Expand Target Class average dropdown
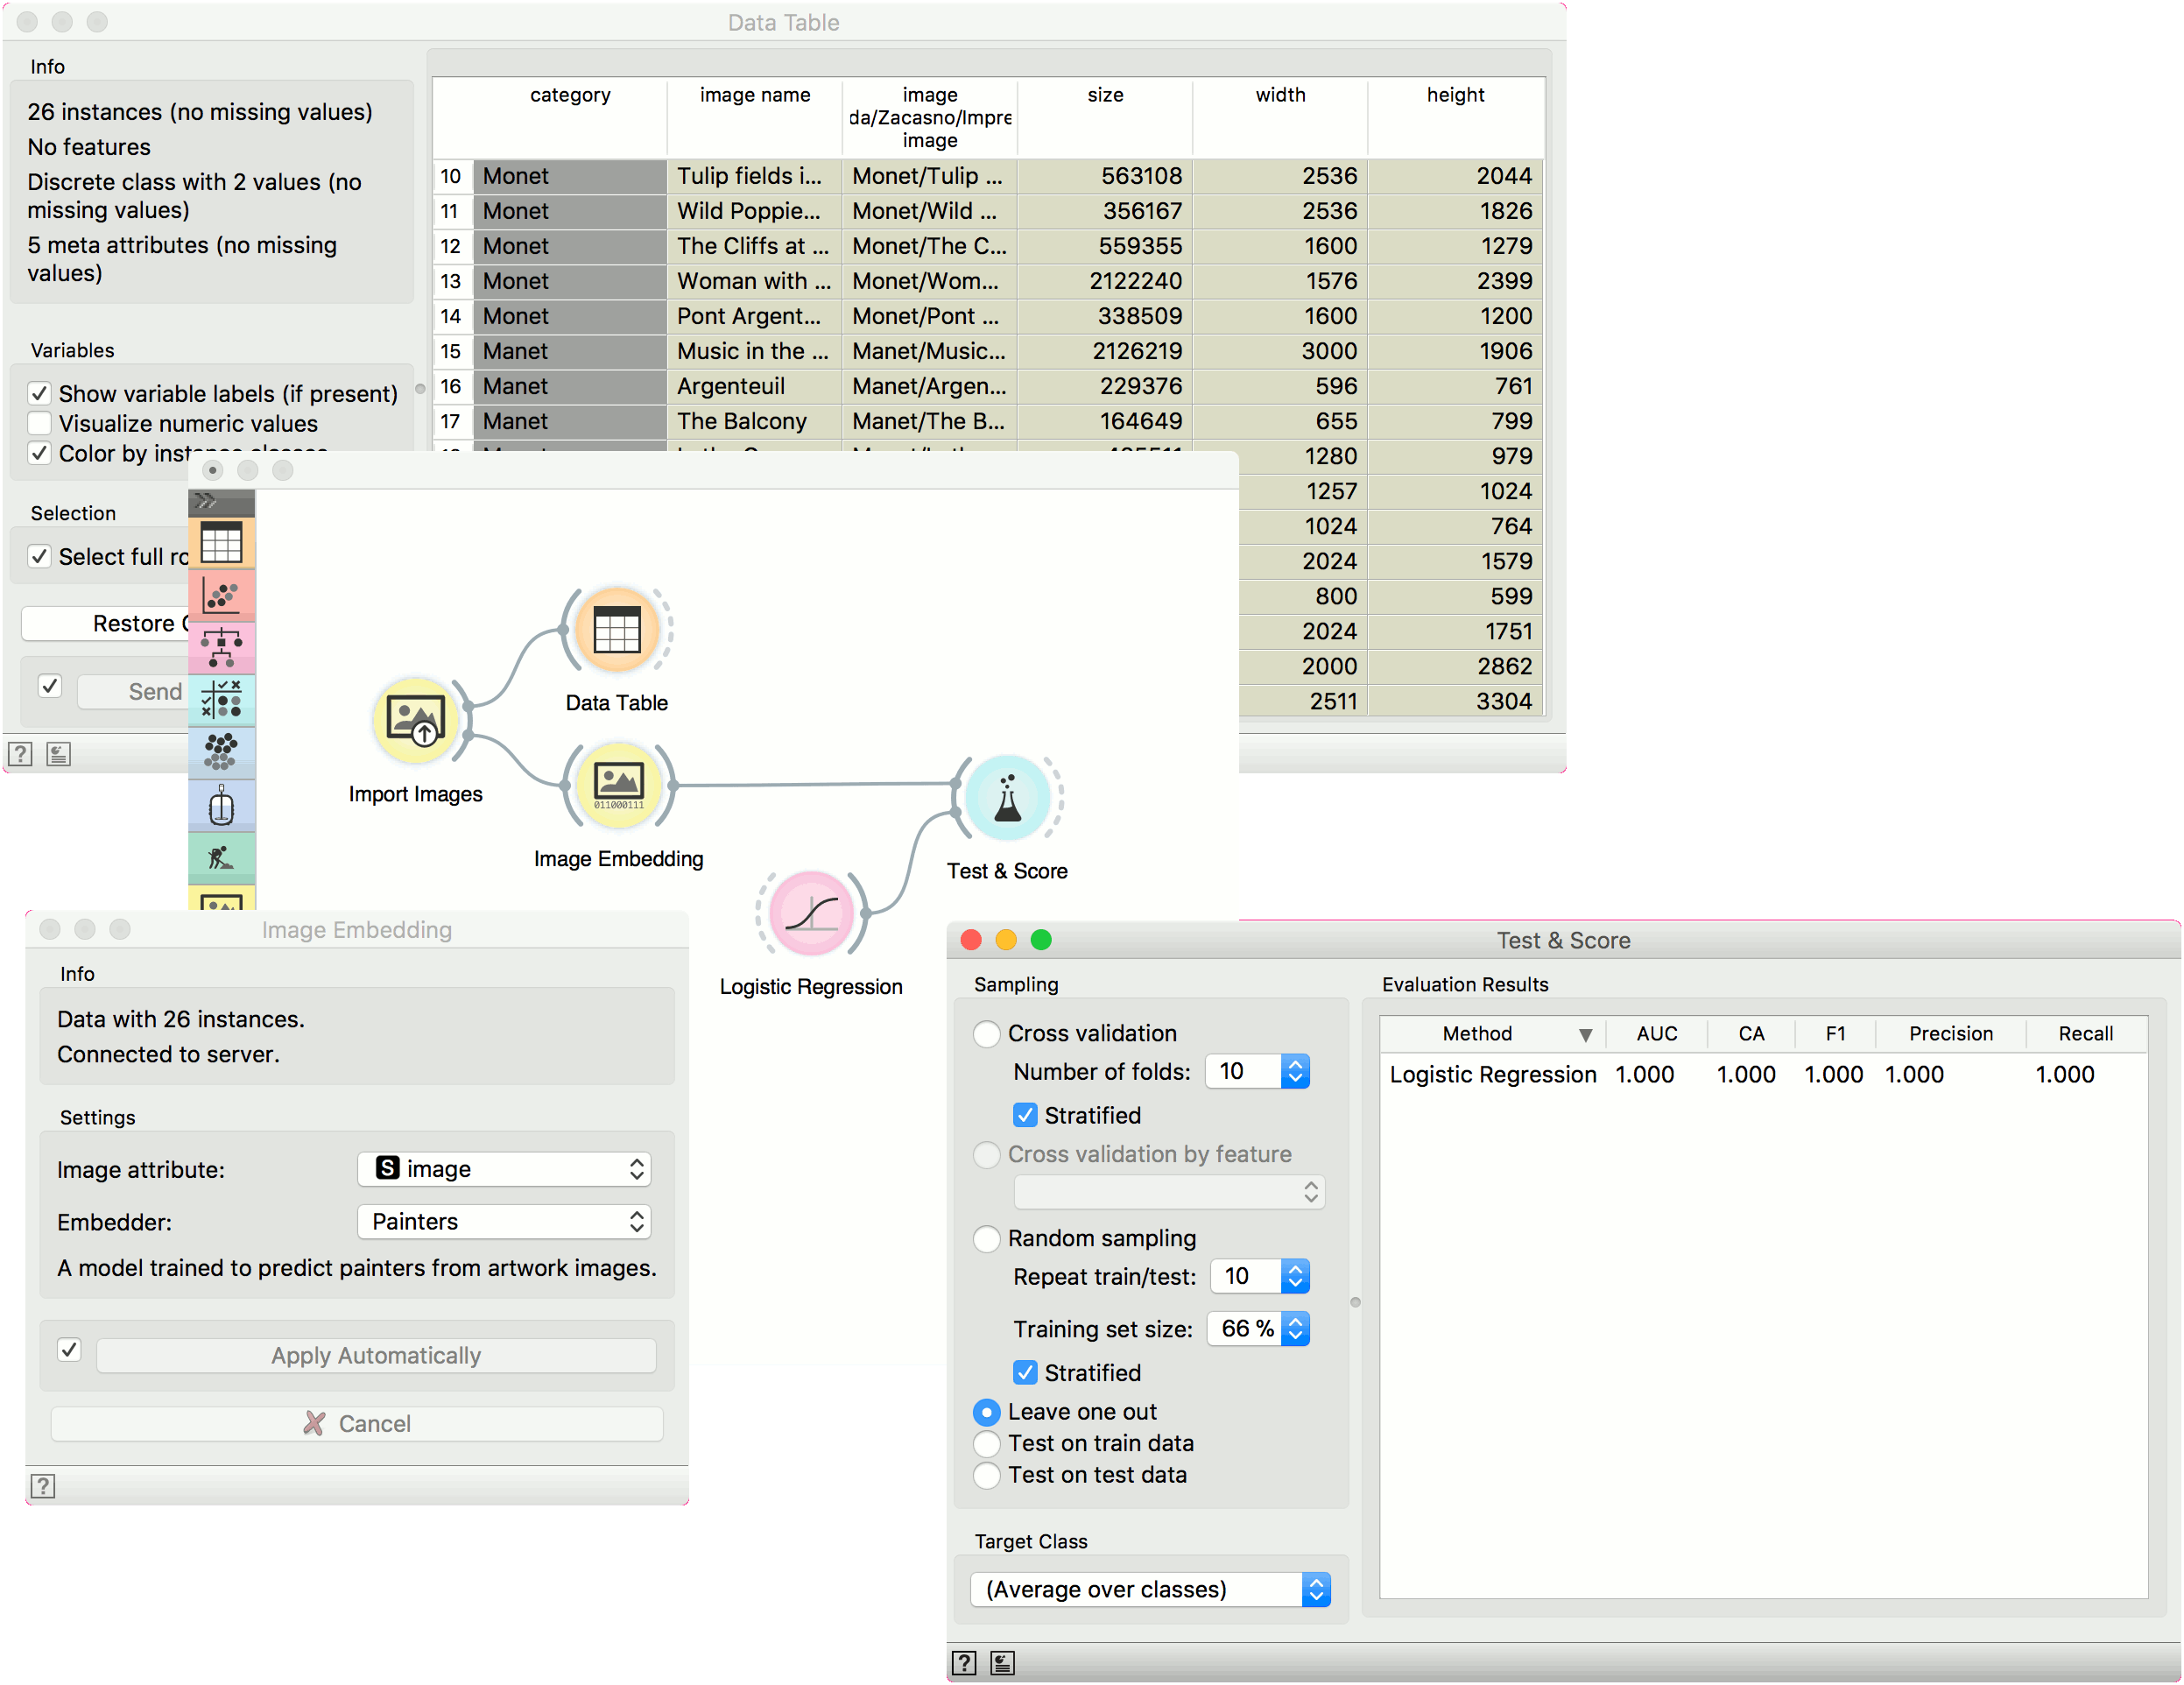 click(x=1150, y=1589)
